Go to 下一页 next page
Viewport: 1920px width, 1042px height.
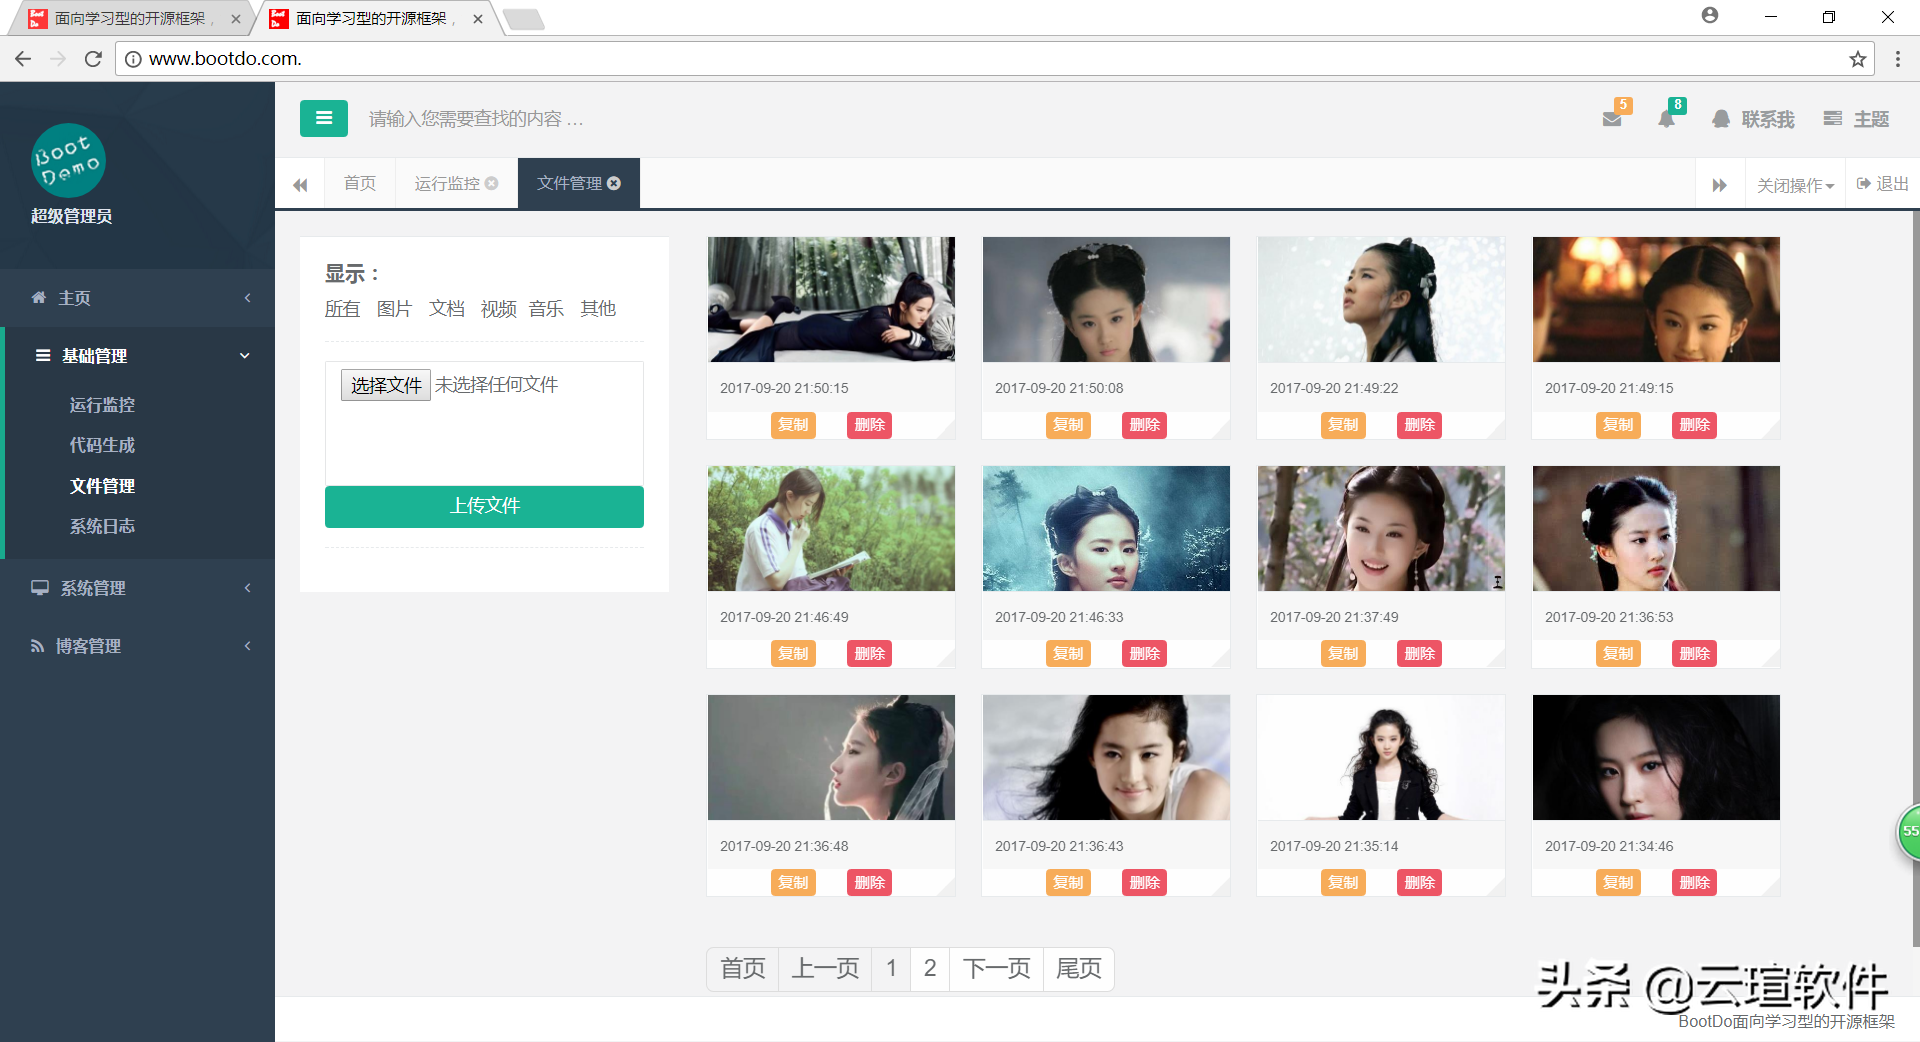[x=996, y=969]
